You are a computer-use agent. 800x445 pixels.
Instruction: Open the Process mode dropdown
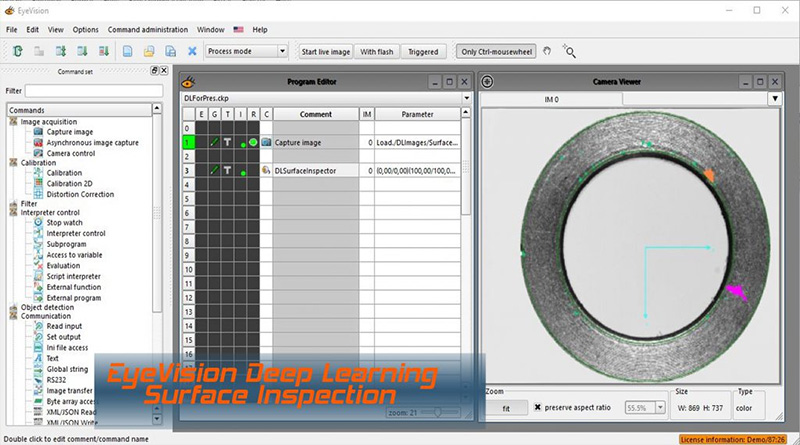coord(246,51)
